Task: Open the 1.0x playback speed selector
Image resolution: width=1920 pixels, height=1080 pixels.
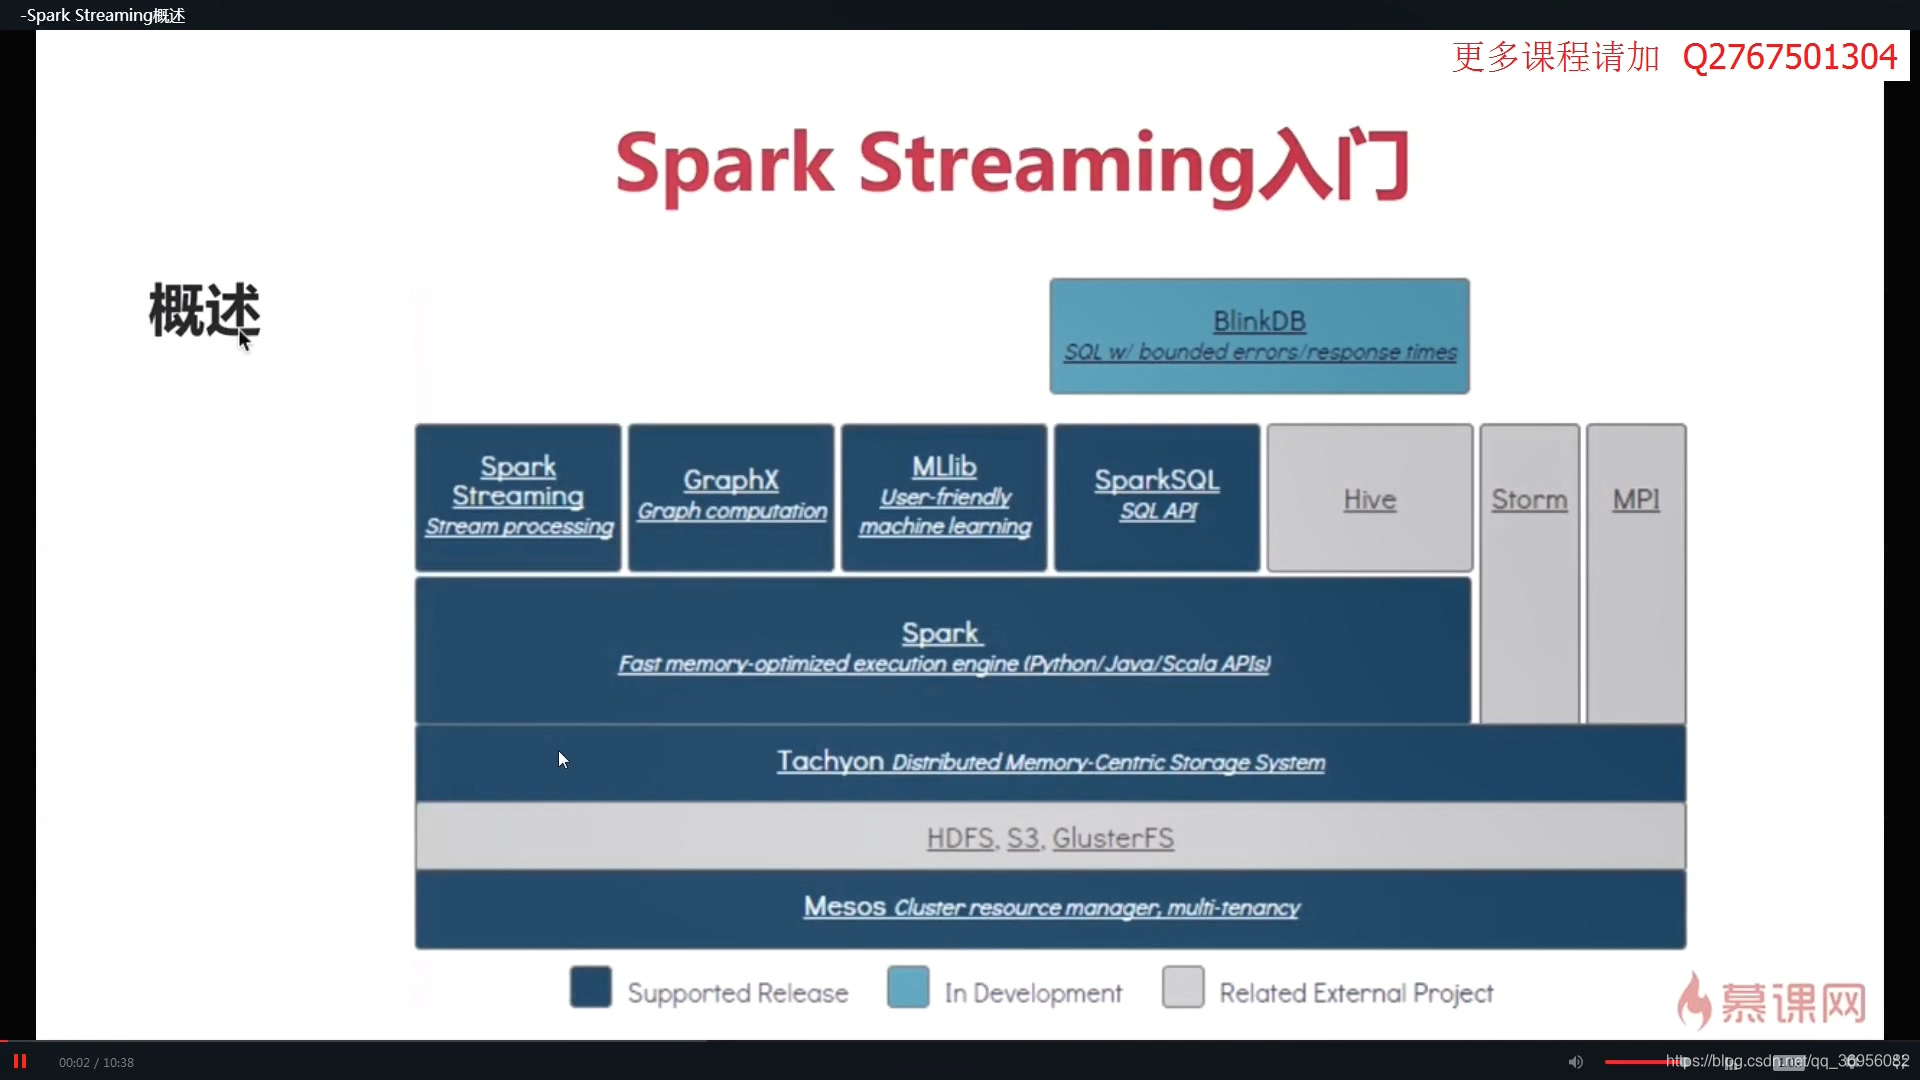Action: (x=1789, y=1063)
